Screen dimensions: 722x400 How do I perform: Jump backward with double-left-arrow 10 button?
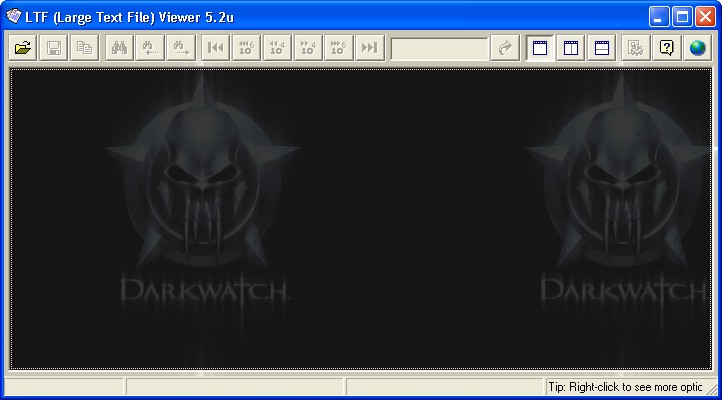277,47
